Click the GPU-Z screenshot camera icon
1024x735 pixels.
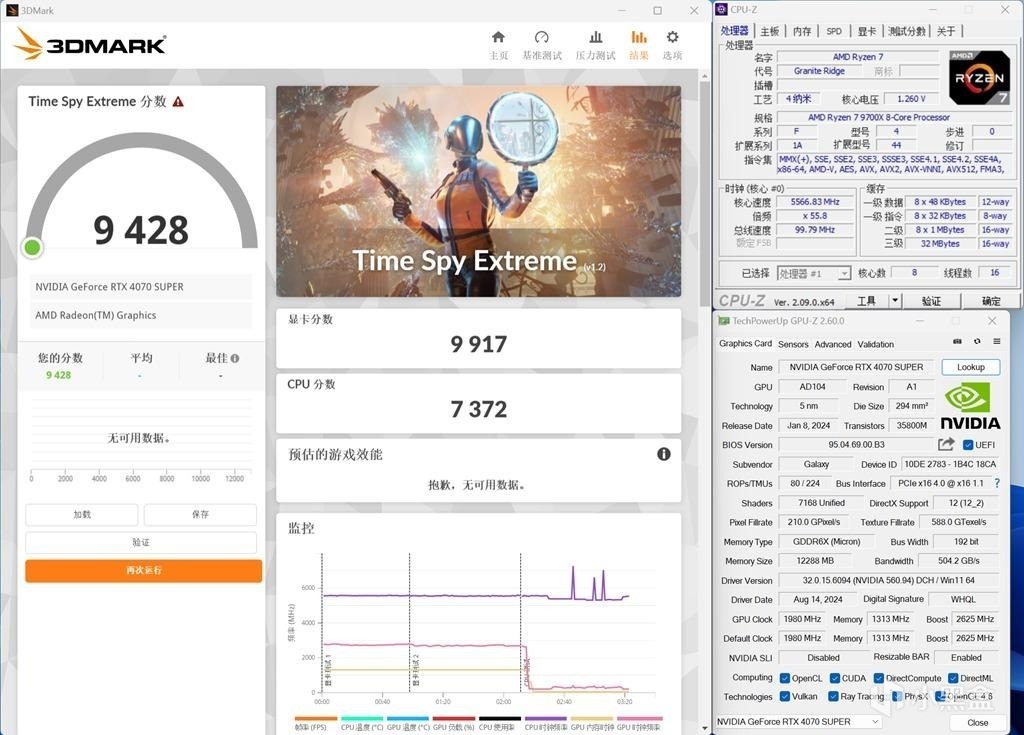(957, 341)
